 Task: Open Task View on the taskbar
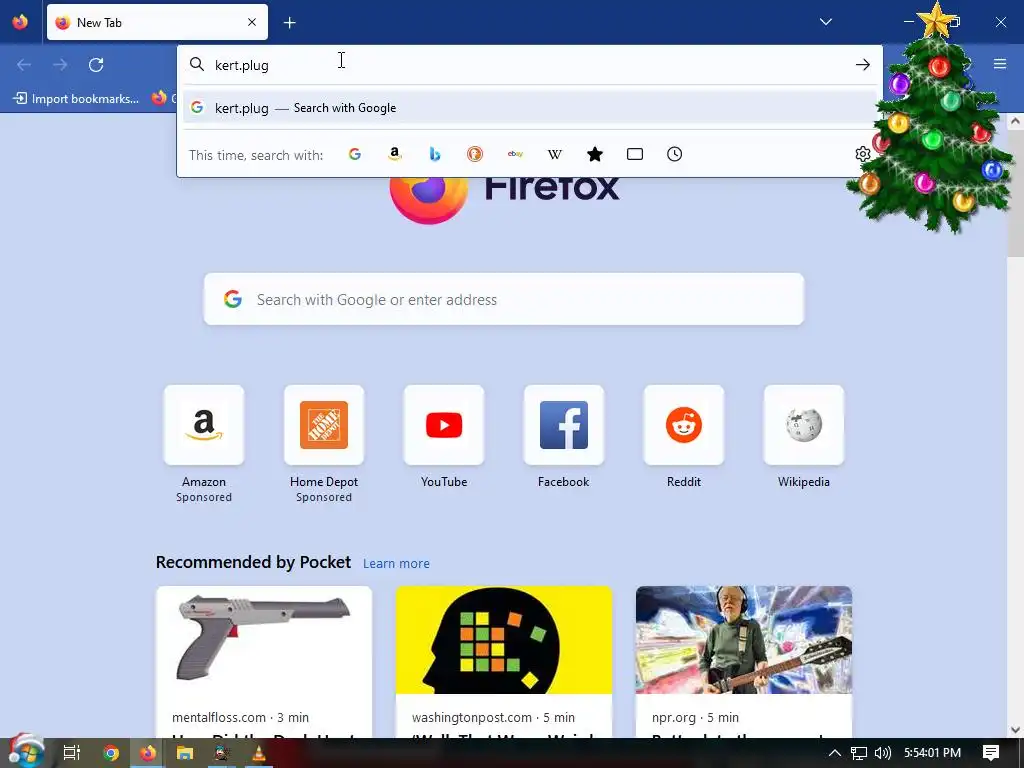tap(71, 753)
